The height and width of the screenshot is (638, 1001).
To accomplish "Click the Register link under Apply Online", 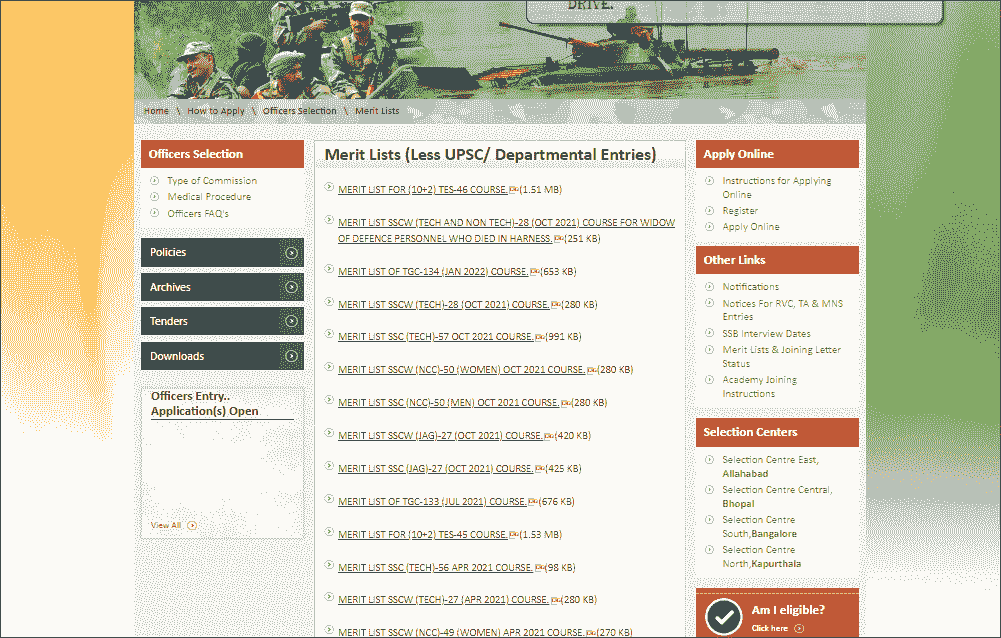I will pos(740,211).
